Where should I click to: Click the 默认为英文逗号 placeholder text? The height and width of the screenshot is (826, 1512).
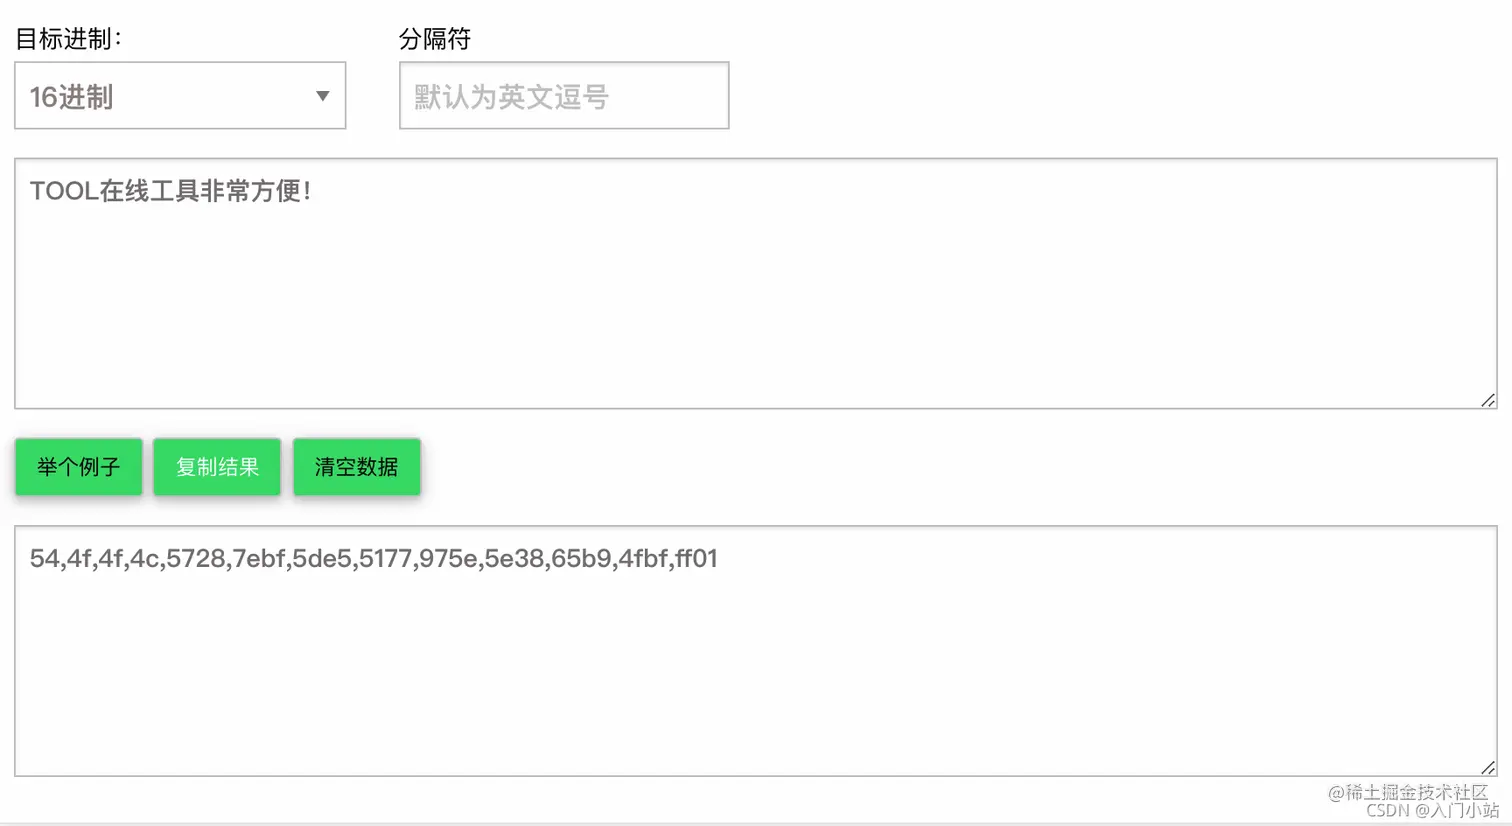(x=511, y=97)
